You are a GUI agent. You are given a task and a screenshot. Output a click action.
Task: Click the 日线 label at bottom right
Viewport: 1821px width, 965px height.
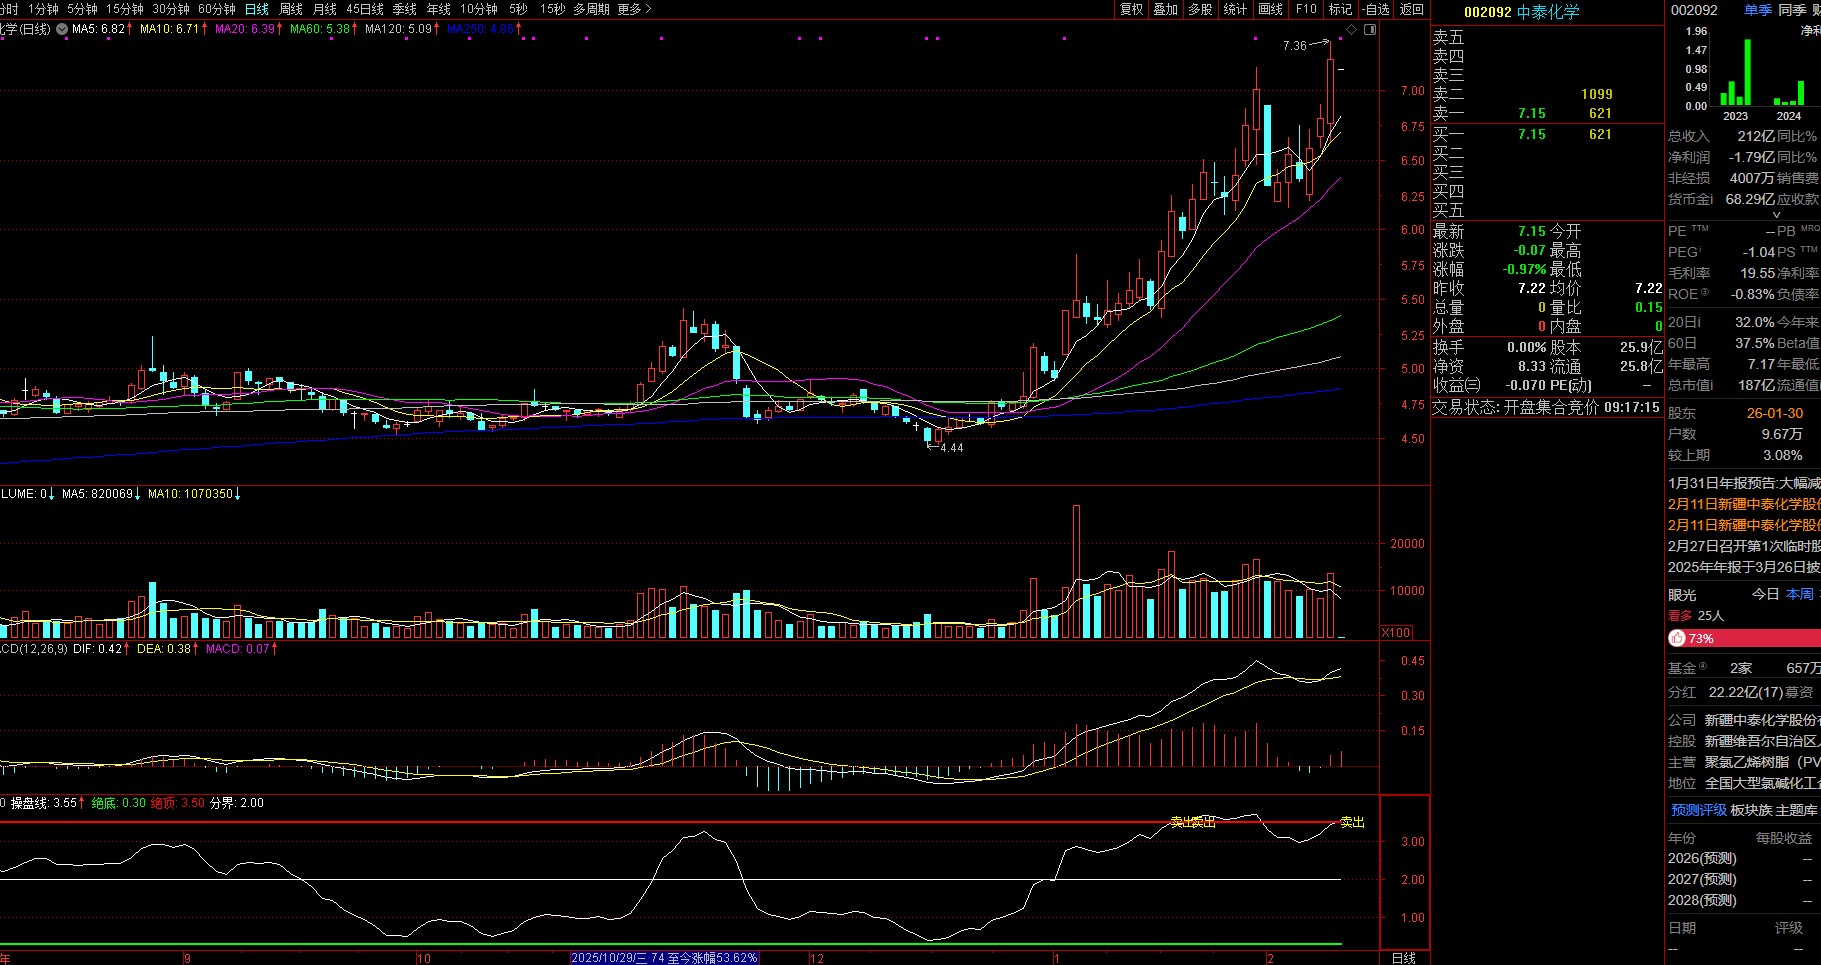[1404, 958]
